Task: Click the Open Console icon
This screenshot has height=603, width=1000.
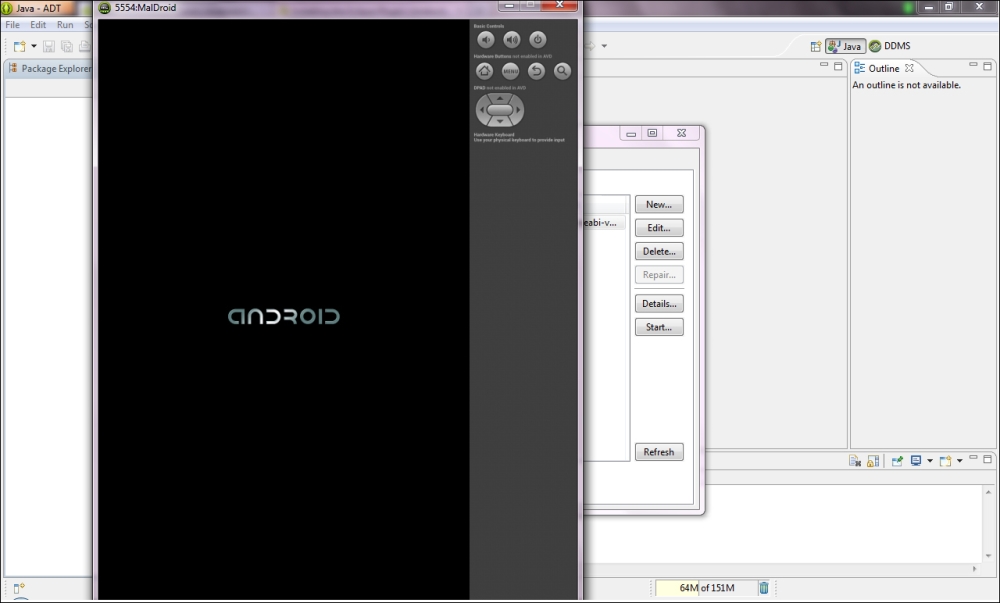Action: tap(945, 461)
